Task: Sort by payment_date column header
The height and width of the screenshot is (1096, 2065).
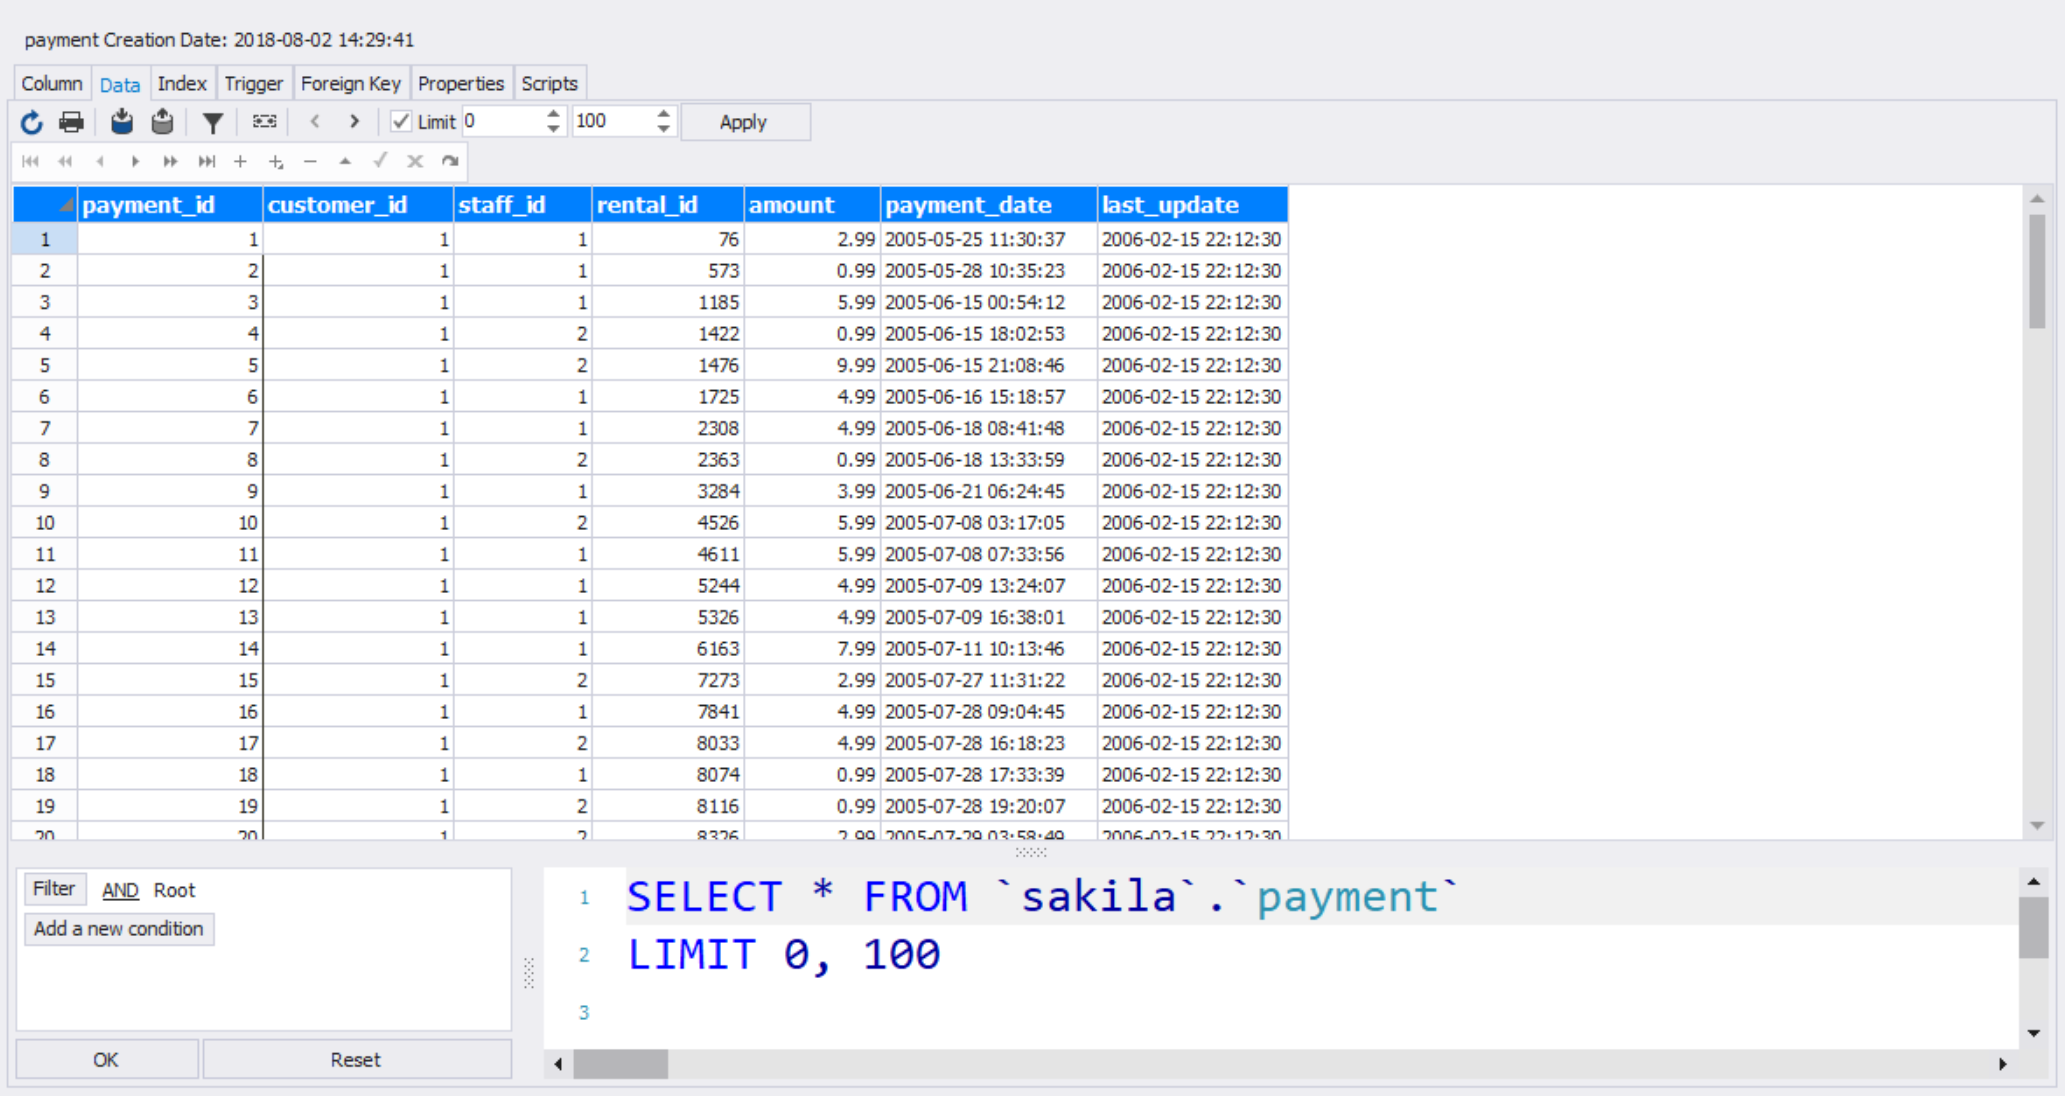Action: pyautogui.click(x=989, y=205)
